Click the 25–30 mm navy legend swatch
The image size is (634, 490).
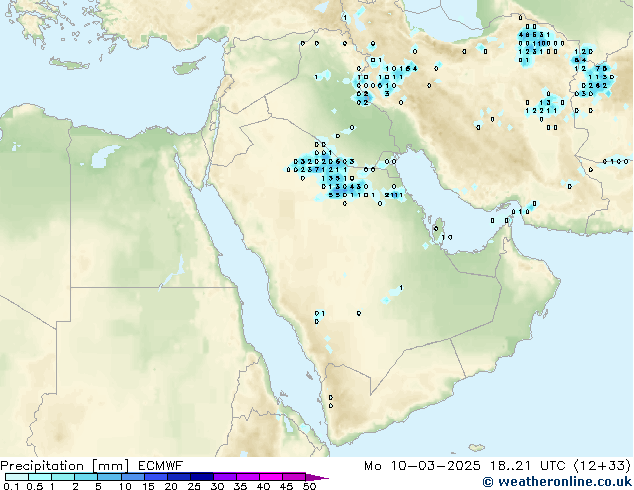point(201,477)
